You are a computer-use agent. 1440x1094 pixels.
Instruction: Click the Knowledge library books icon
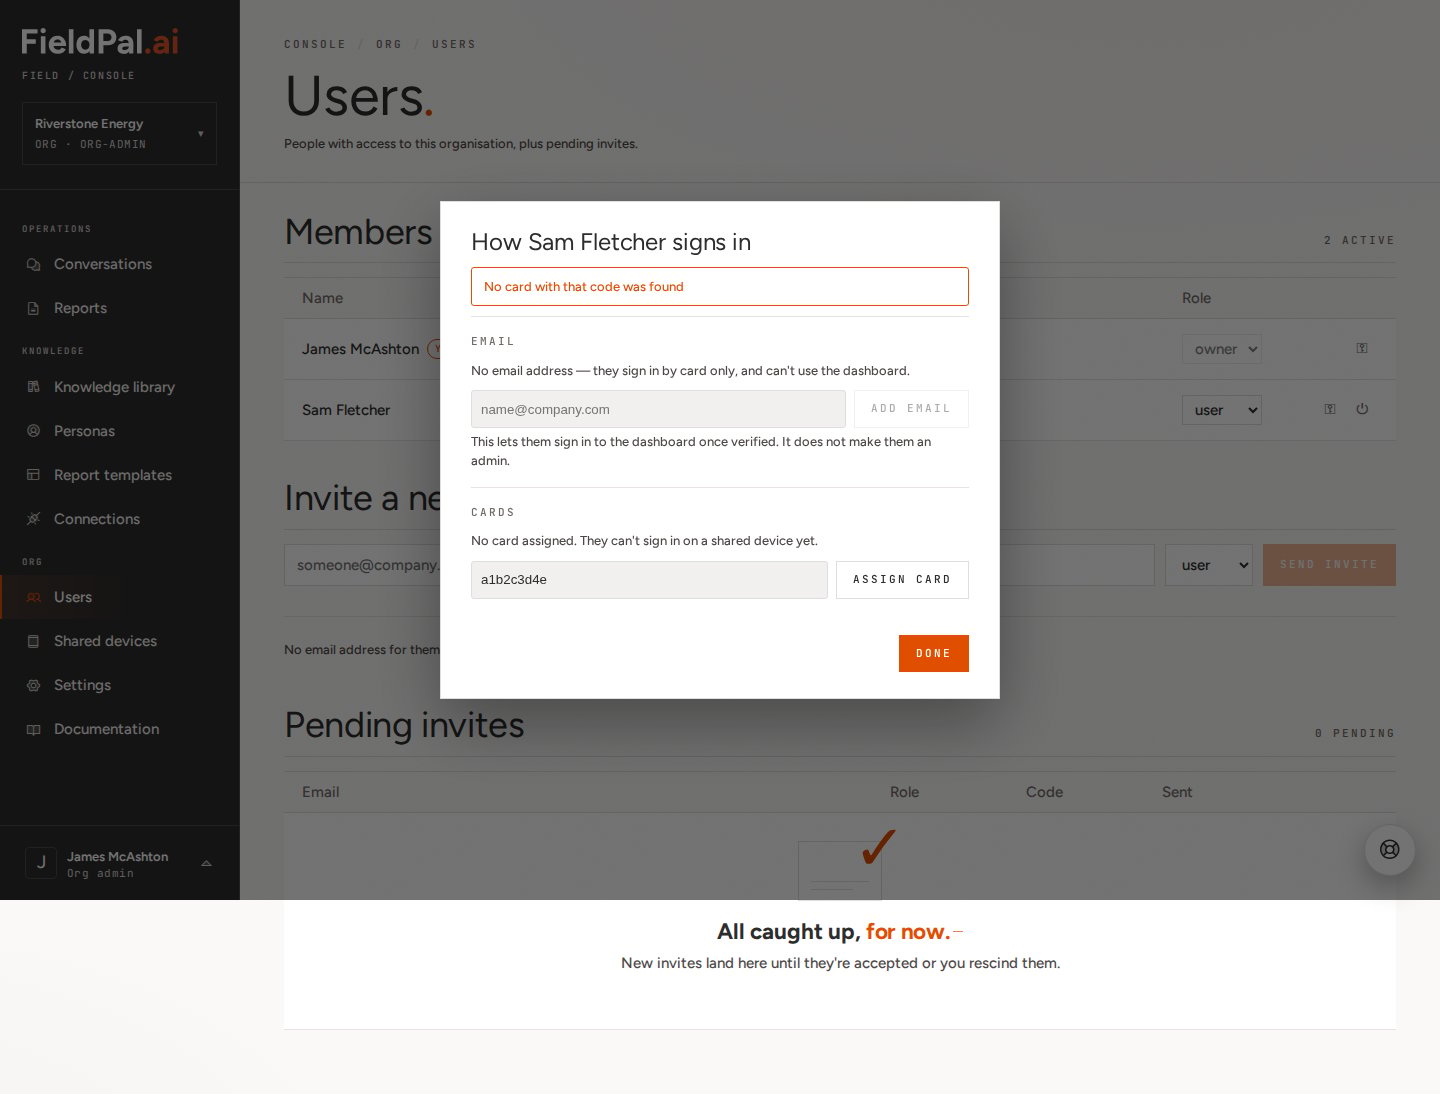click(x=33, y=387)
